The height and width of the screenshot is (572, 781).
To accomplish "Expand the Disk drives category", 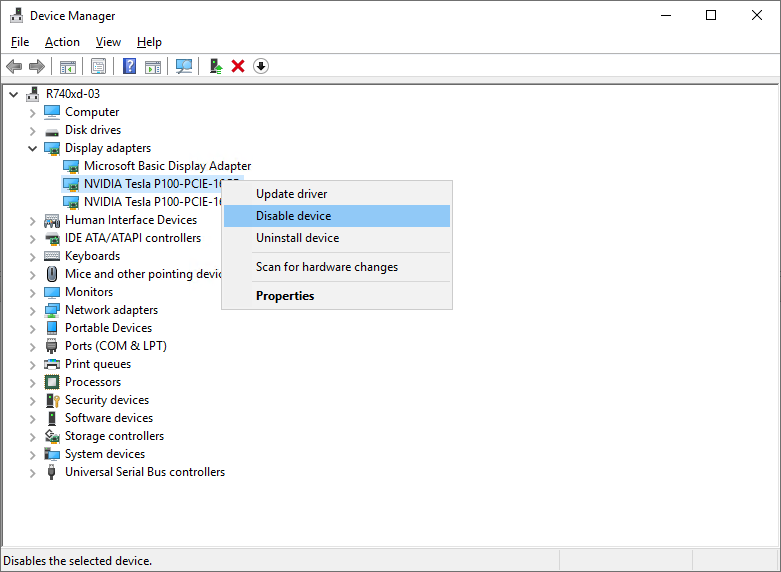I will 33,130.
